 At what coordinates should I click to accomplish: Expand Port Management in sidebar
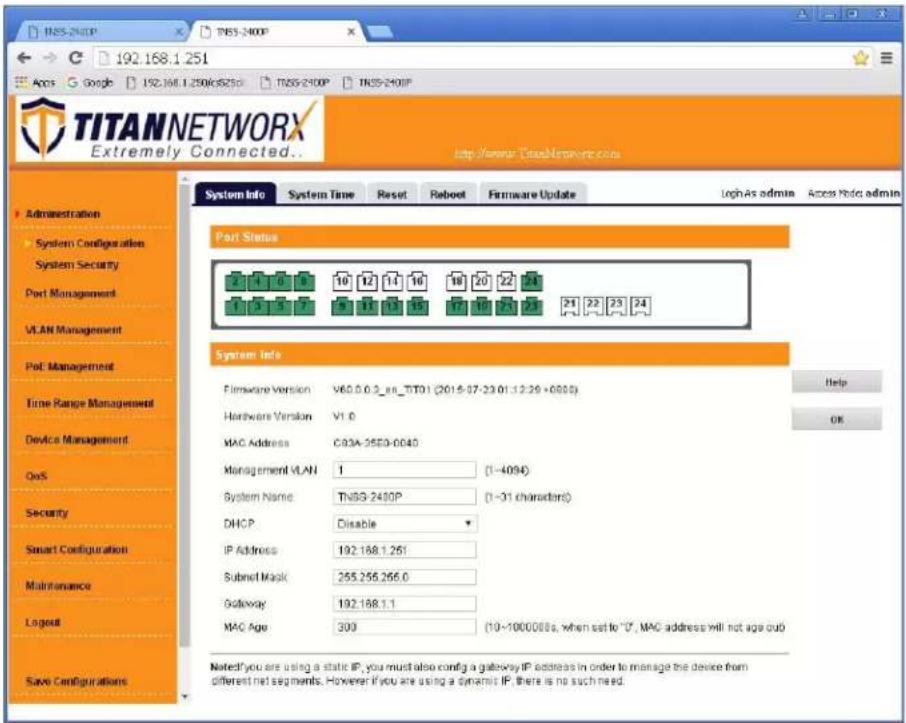(x=70, y=293)
